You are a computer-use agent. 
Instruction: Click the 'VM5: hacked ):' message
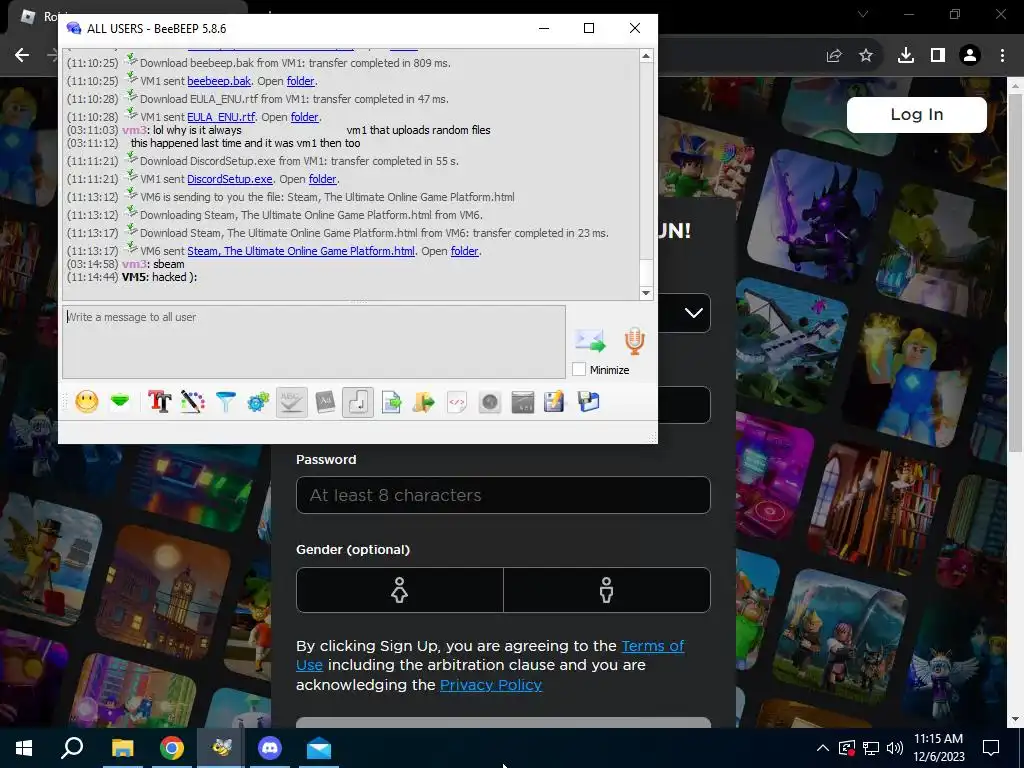coord(159,277)
